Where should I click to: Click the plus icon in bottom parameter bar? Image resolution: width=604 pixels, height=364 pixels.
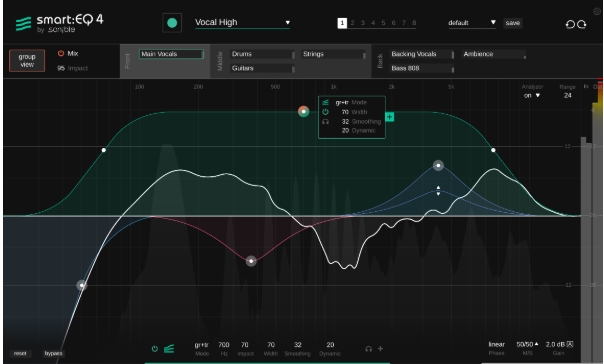(381, 349)
